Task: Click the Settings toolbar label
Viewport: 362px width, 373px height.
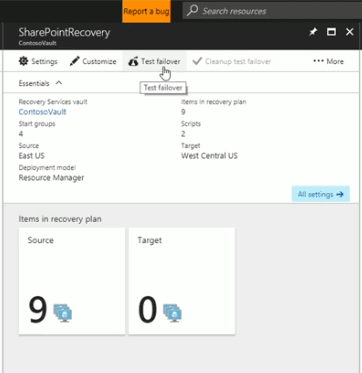Action: click(44, 62)
